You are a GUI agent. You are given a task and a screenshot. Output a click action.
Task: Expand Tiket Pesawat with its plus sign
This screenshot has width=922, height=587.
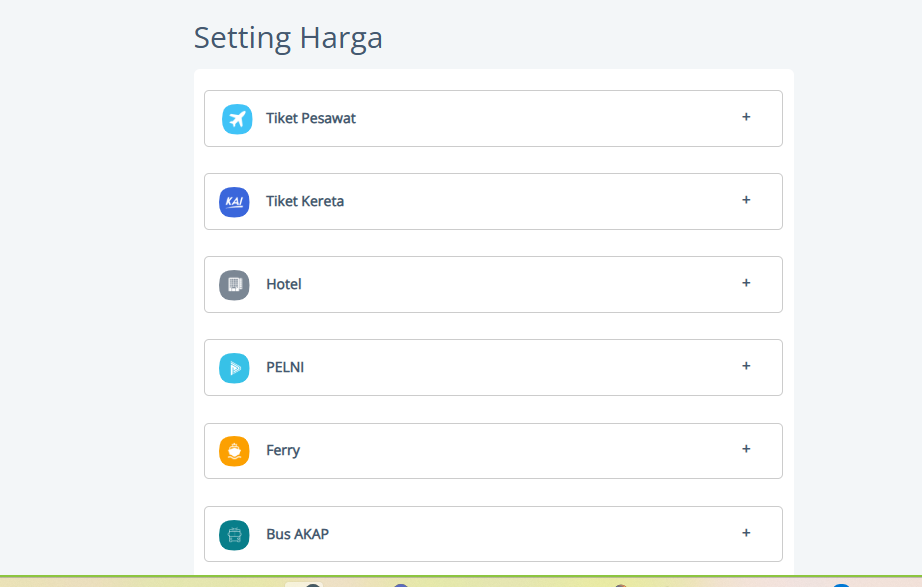tap(746, 117)
